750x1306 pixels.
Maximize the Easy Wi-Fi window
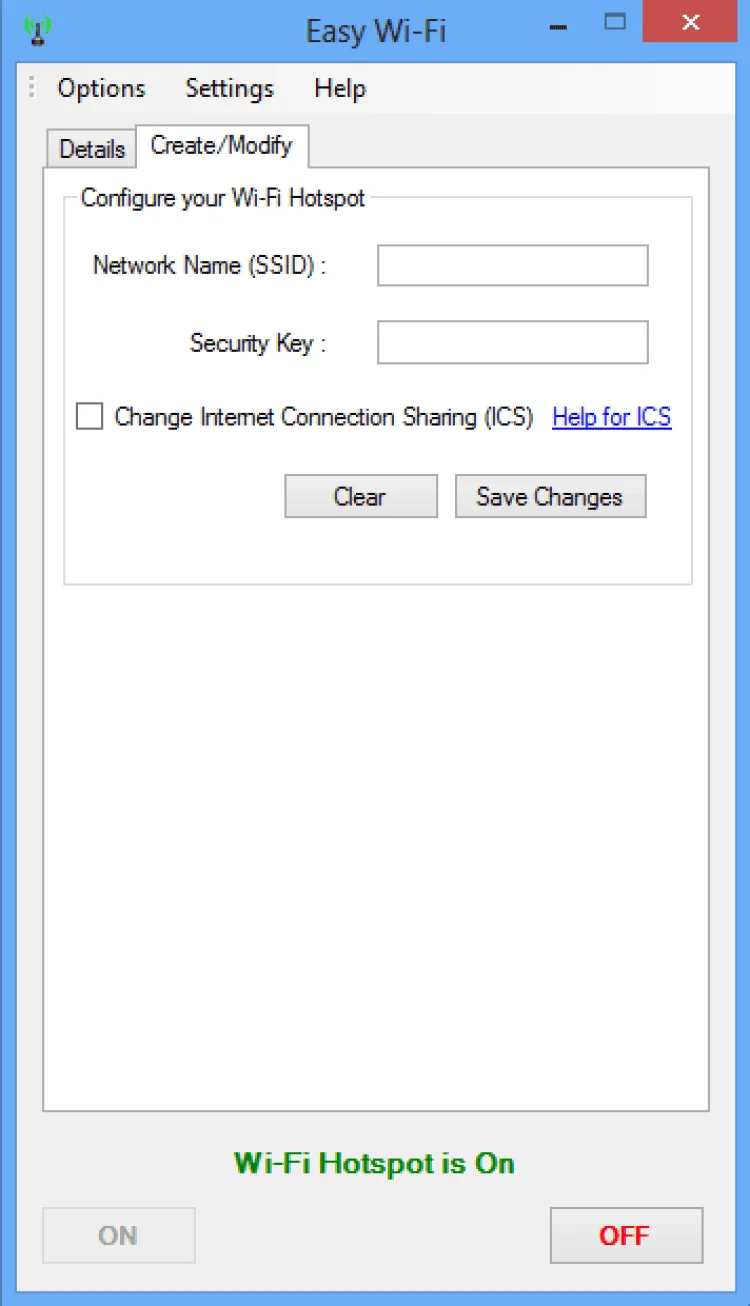(x=614, y=21)
